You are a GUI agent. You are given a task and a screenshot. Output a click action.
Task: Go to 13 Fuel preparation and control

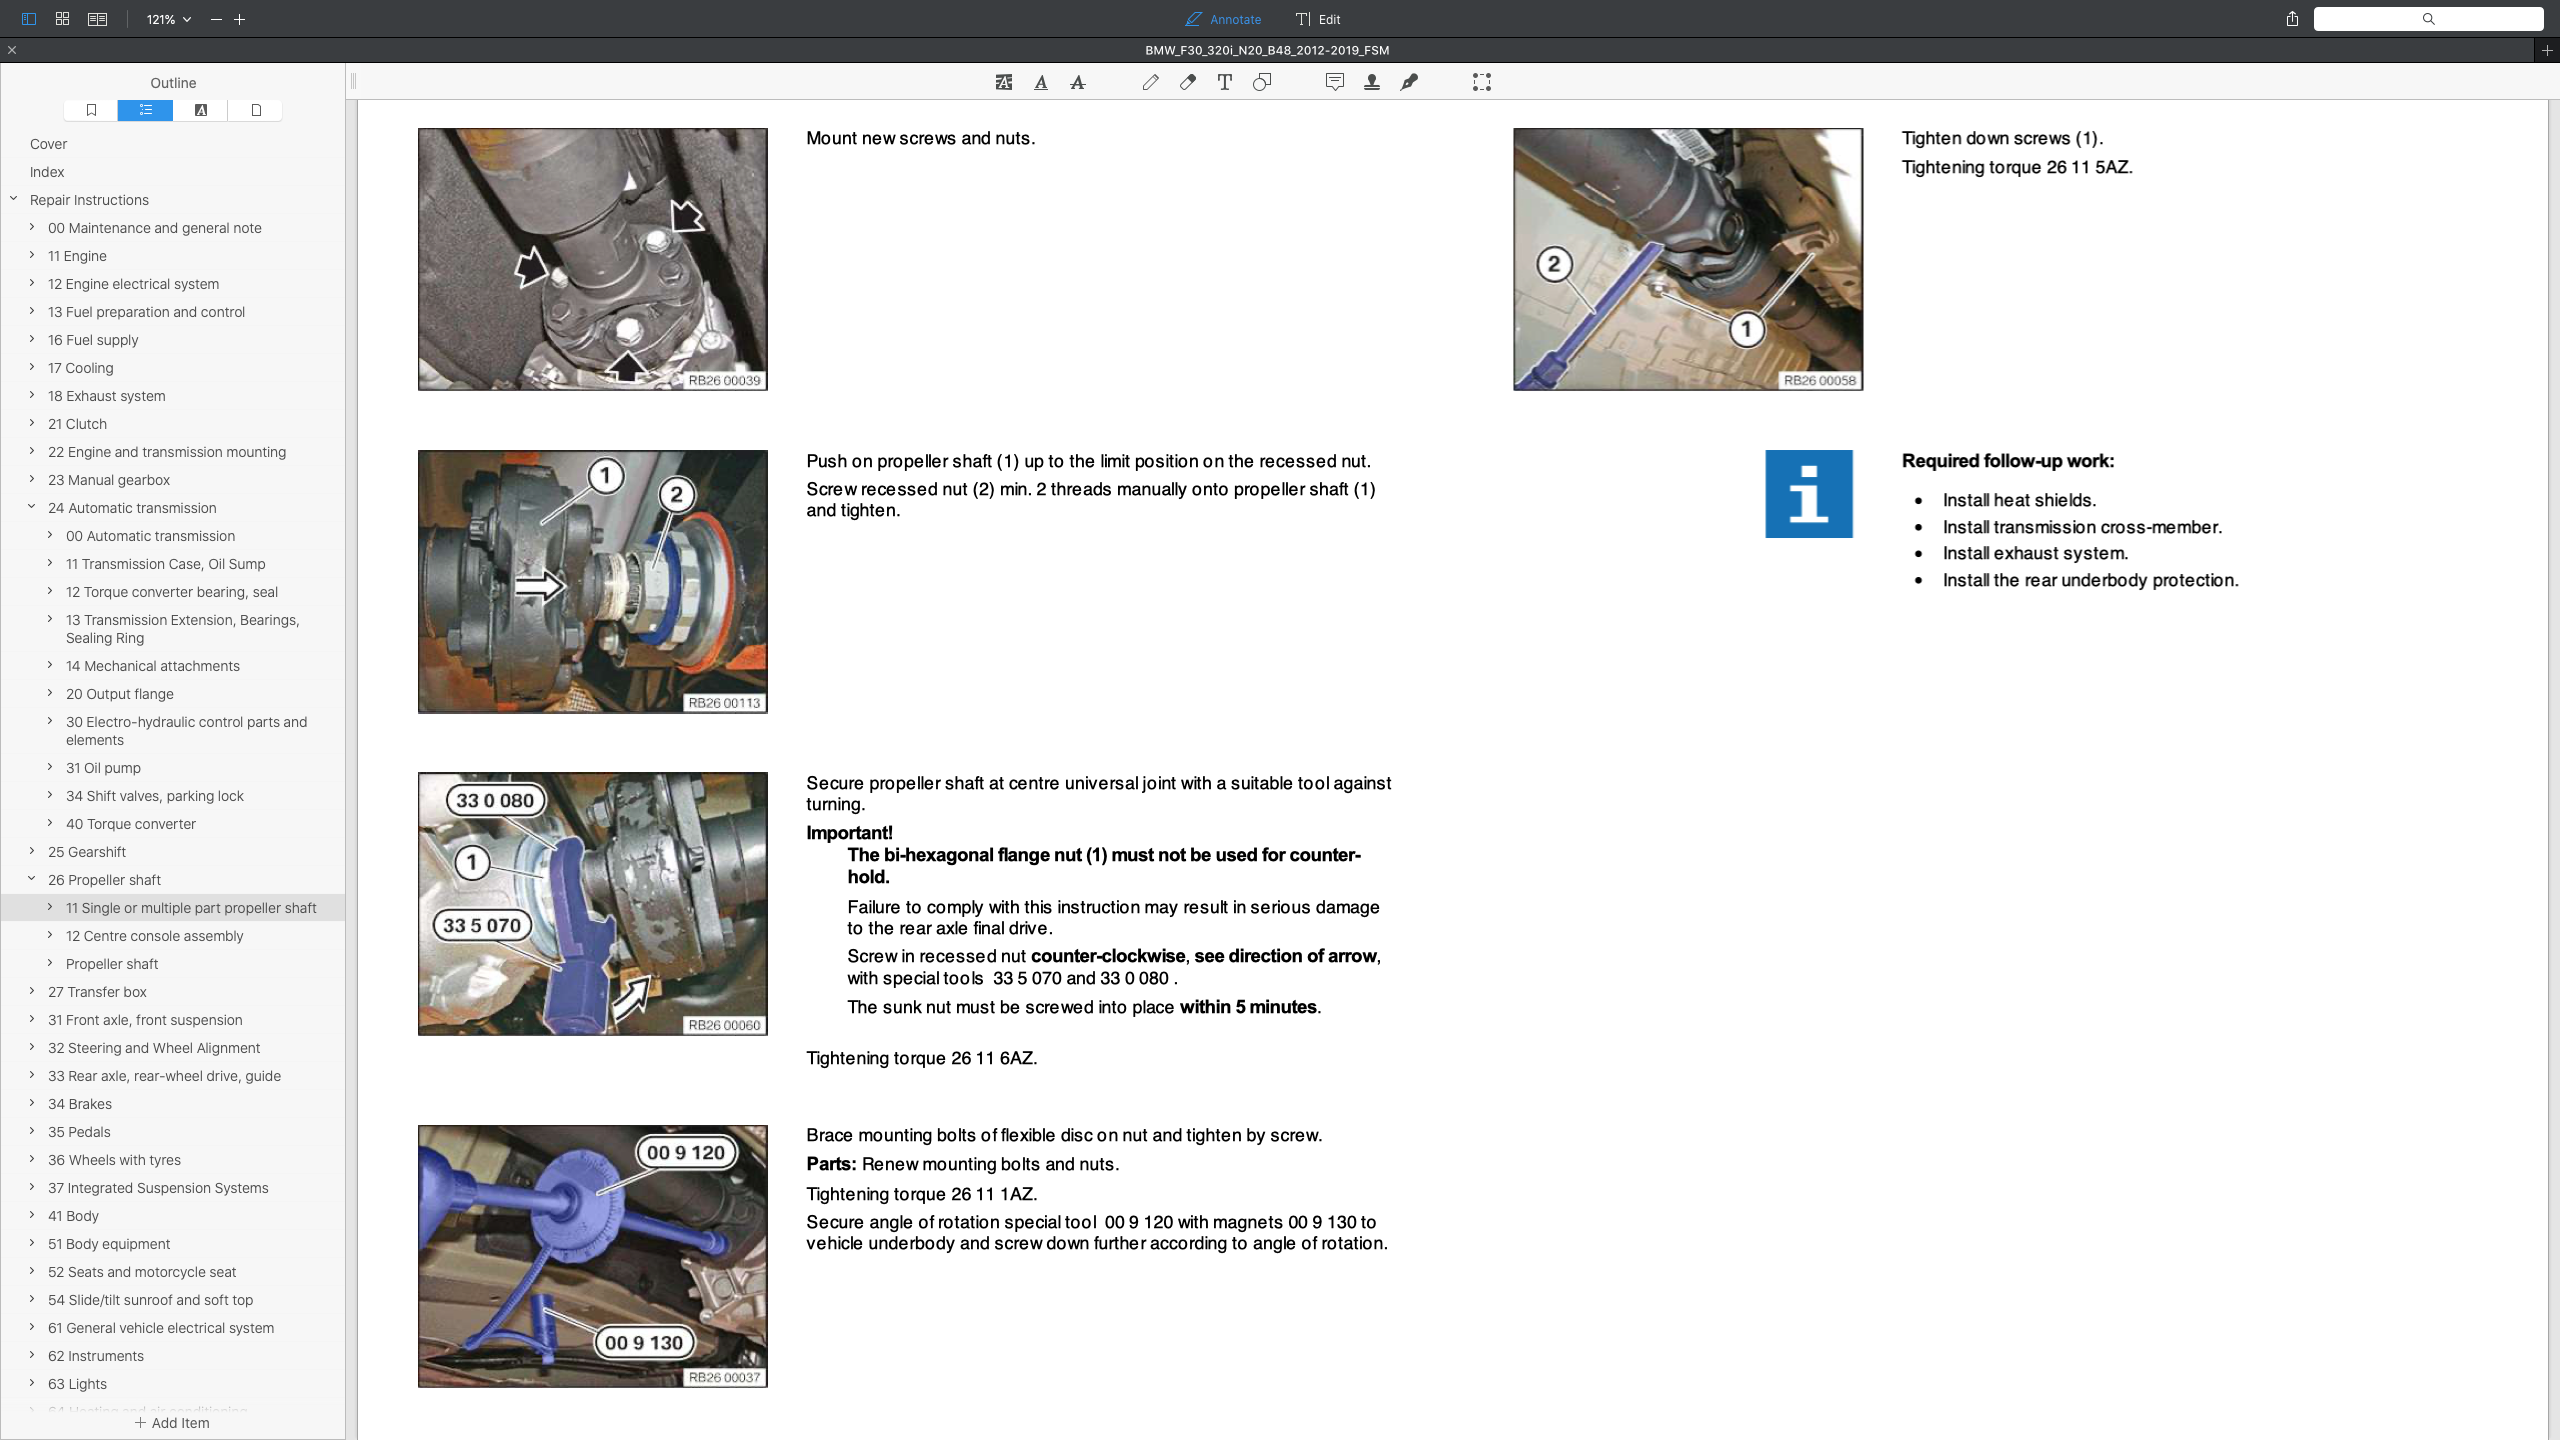pyautogui.click(x=146, y=312)
